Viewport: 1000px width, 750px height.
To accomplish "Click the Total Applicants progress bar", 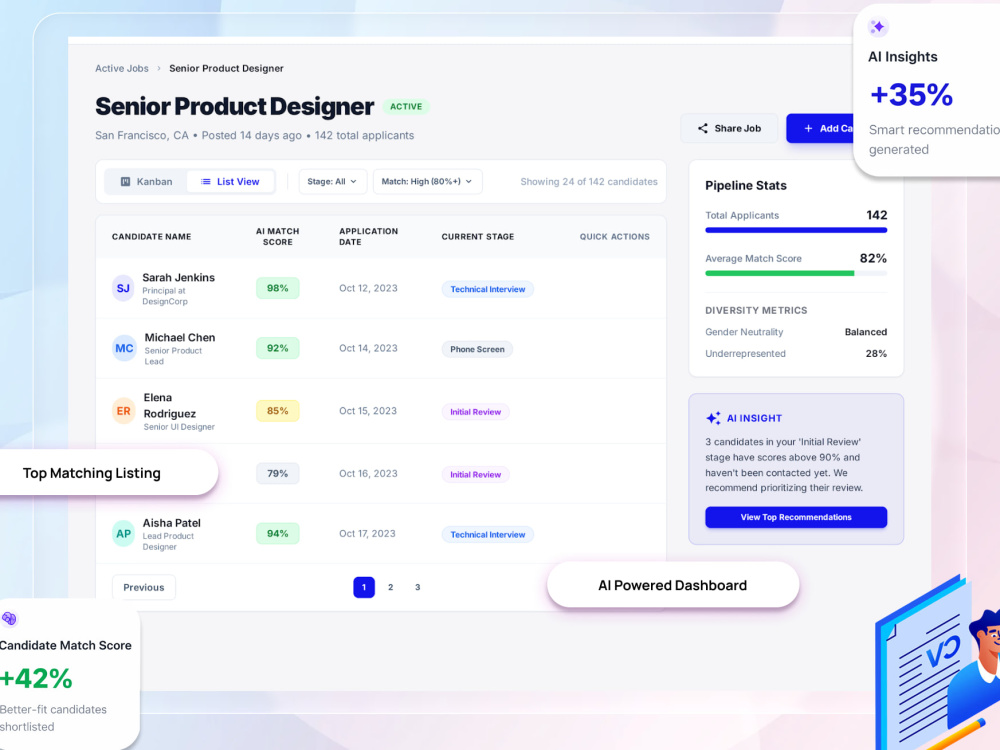I will tap(796, 230).
